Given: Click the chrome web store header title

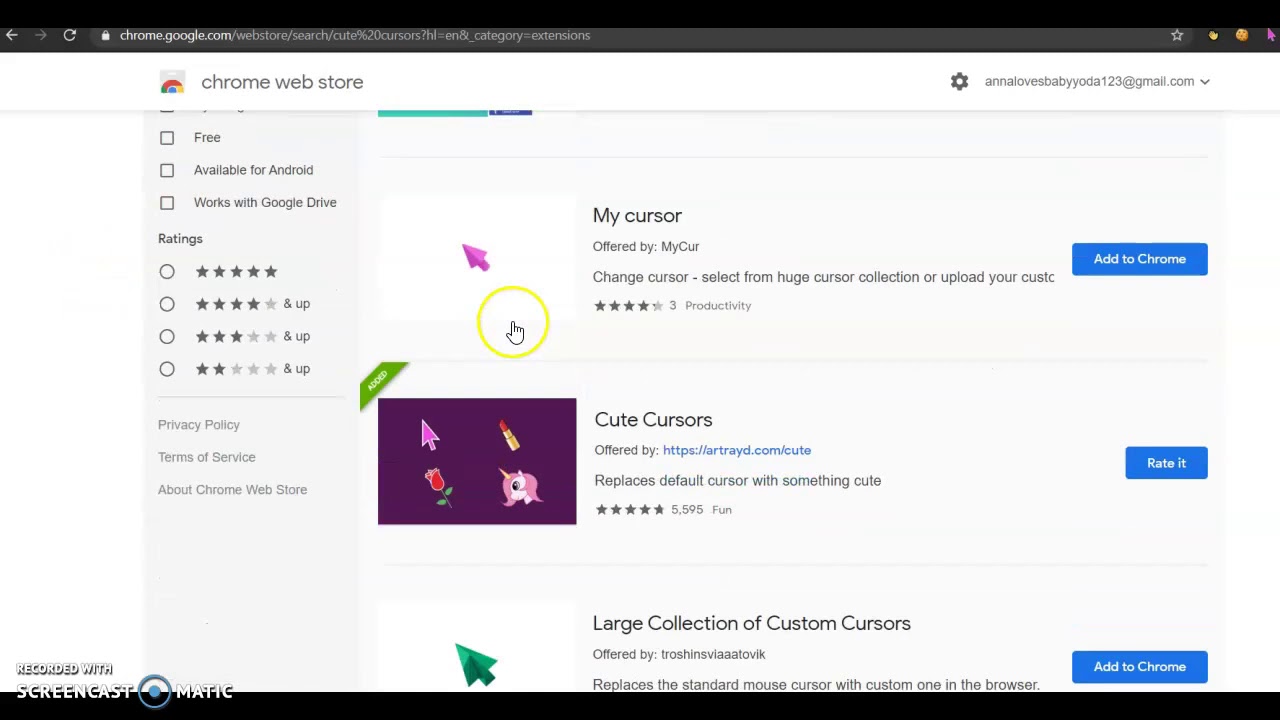Looking at the screenshot, I should click(x=282, y=82).
